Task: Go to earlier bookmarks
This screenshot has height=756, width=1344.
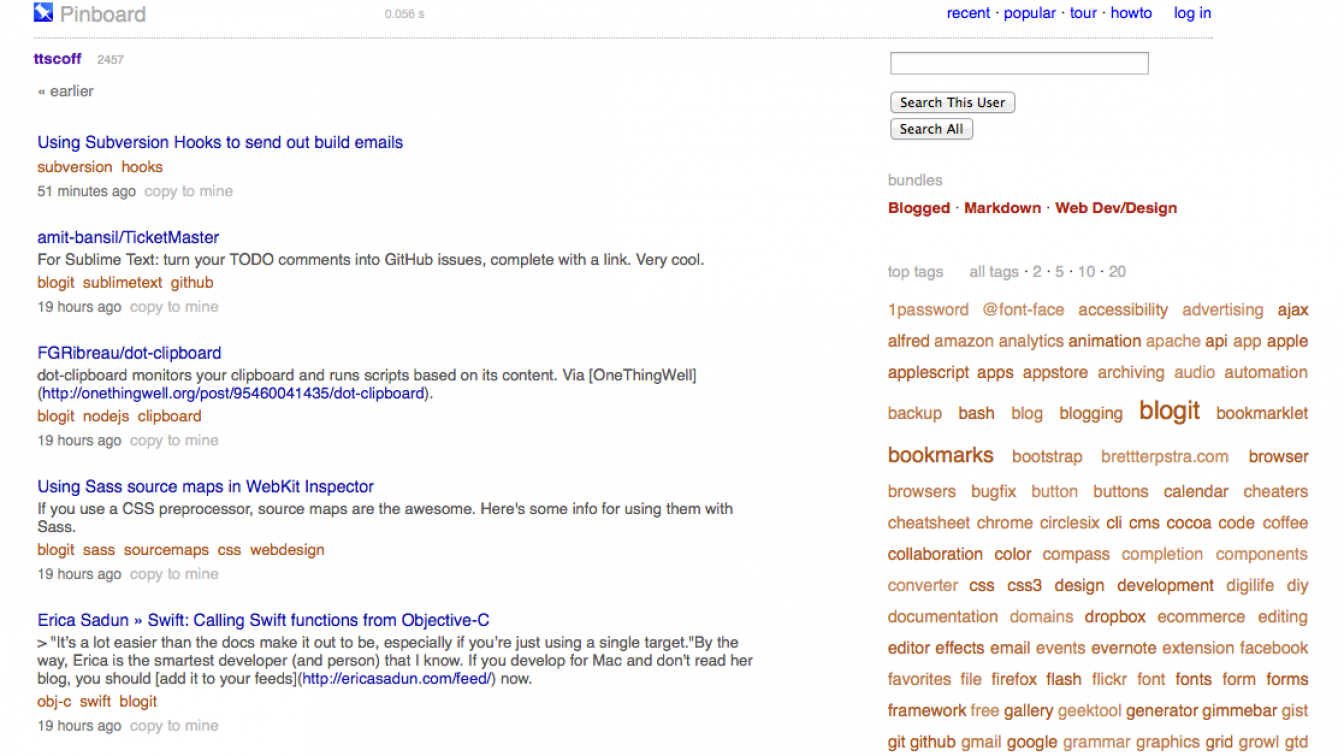Action: click(66, 91)
